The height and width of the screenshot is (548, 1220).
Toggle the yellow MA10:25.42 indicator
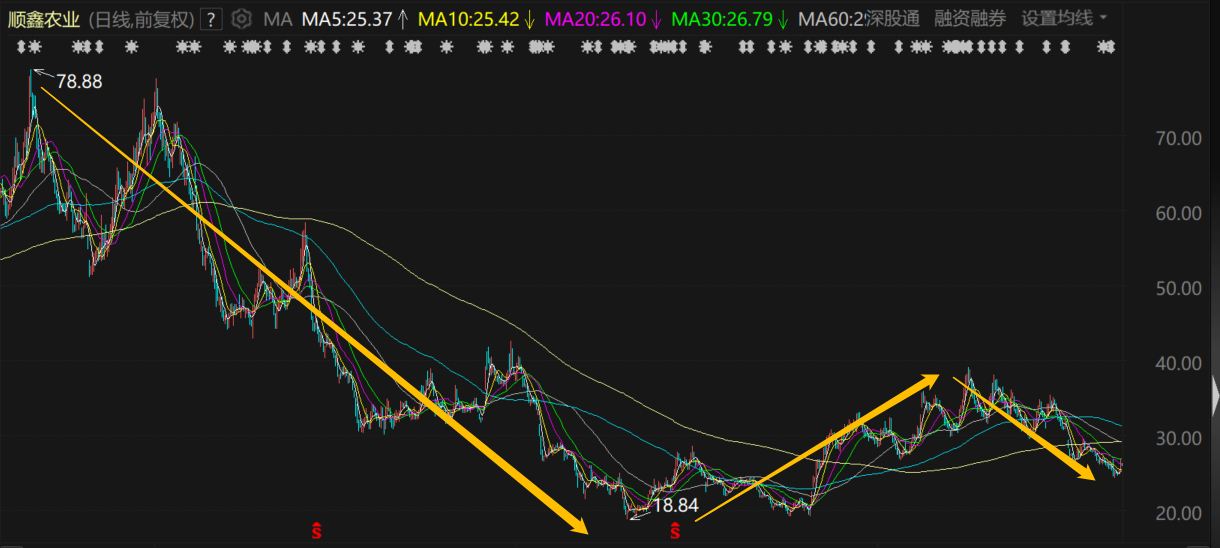468,18
